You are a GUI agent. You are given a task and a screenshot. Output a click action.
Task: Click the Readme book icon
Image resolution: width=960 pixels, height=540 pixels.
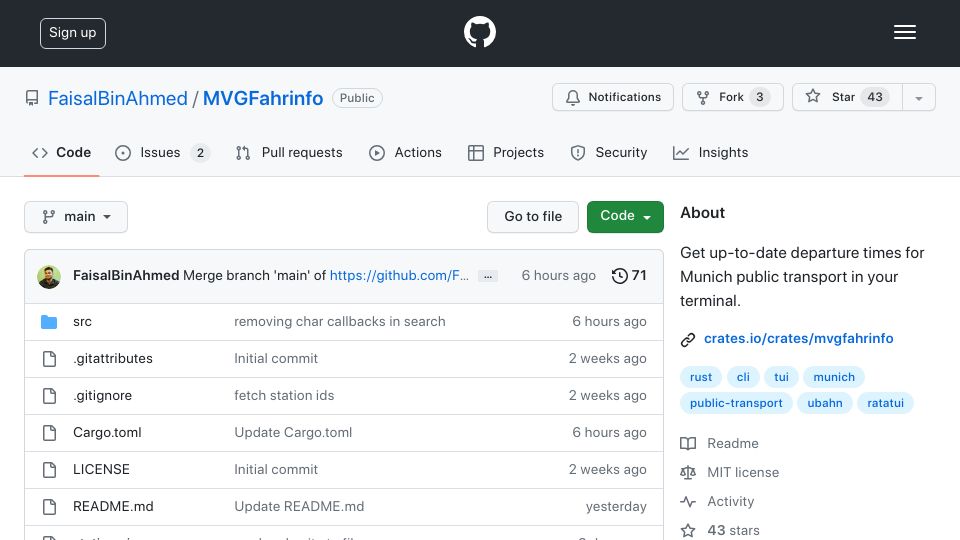point(688,443)
